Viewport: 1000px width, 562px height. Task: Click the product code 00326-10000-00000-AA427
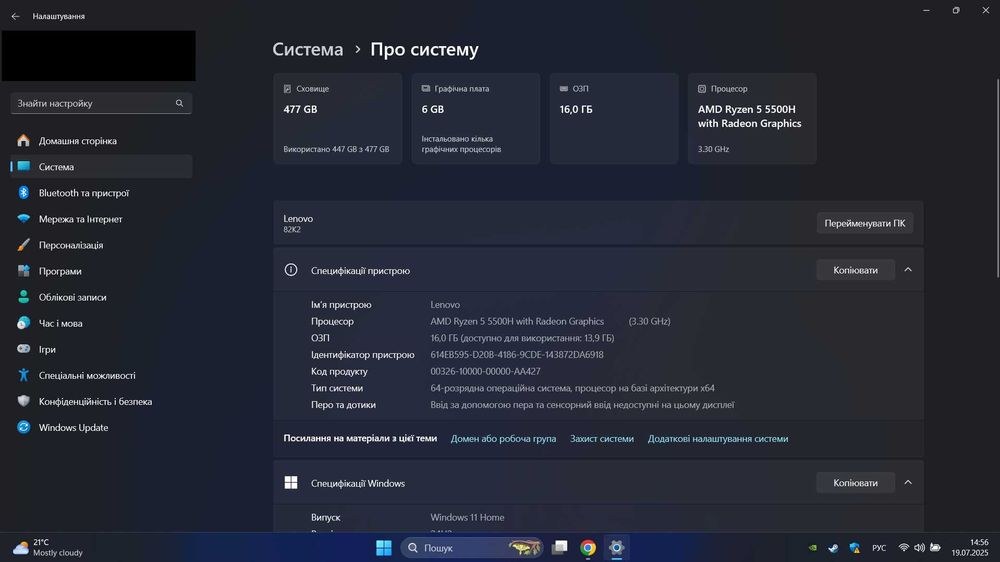485,371
